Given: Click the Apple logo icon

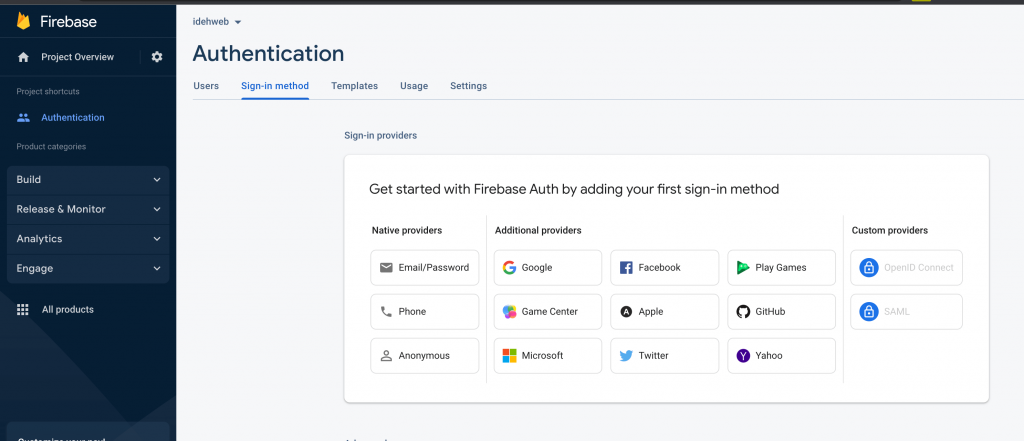Looking at the screenshot, I should [x=626, y=312].
